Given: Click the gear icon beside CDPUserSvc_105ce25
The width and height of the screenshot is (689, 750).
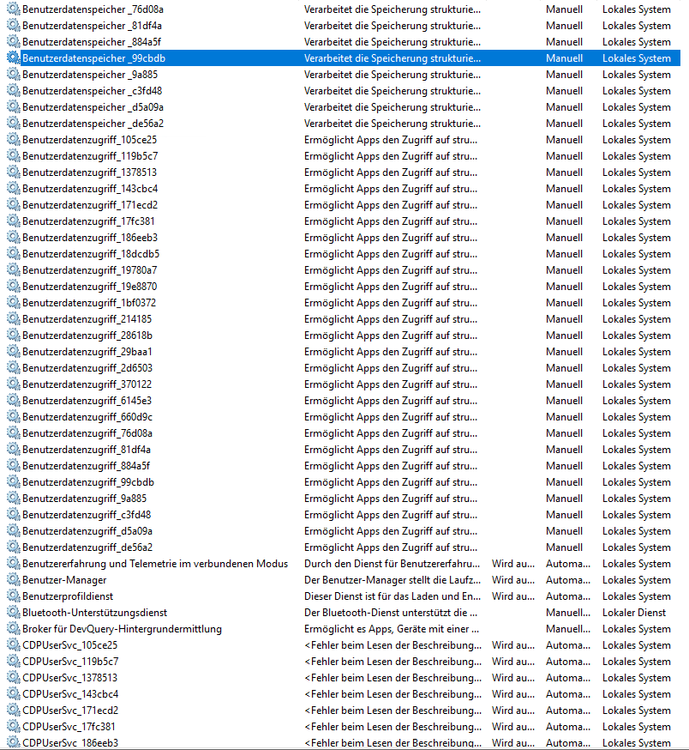Looking at the screenshot, I should (13, 645).
